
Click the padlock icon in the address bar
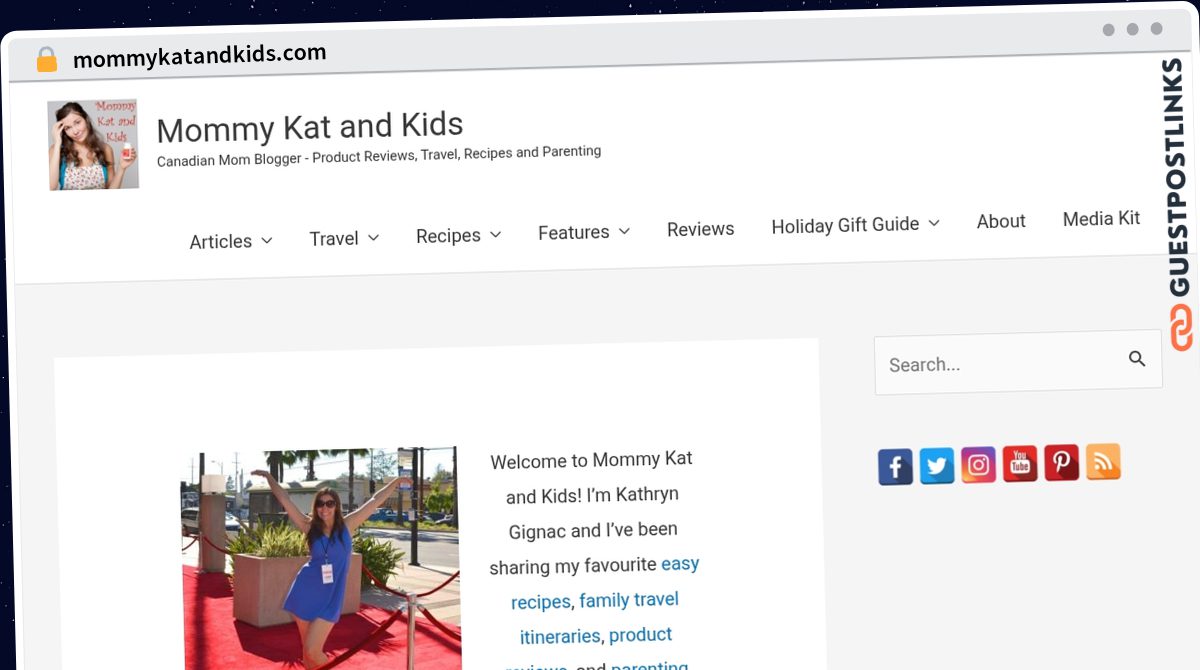(x=47, y=60)
